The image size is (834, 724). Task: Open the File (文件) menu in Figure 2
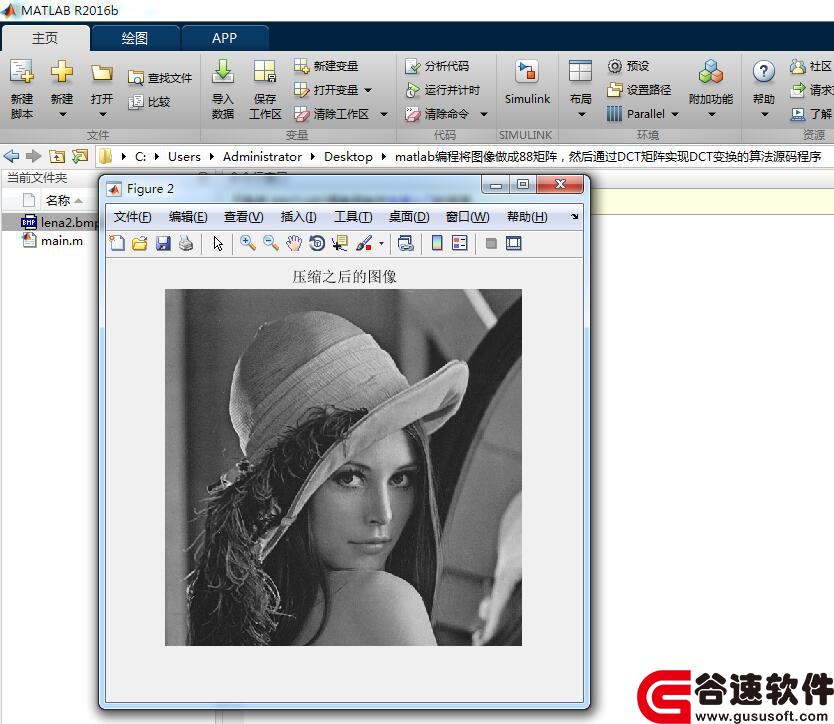click(x=132, y=217)
